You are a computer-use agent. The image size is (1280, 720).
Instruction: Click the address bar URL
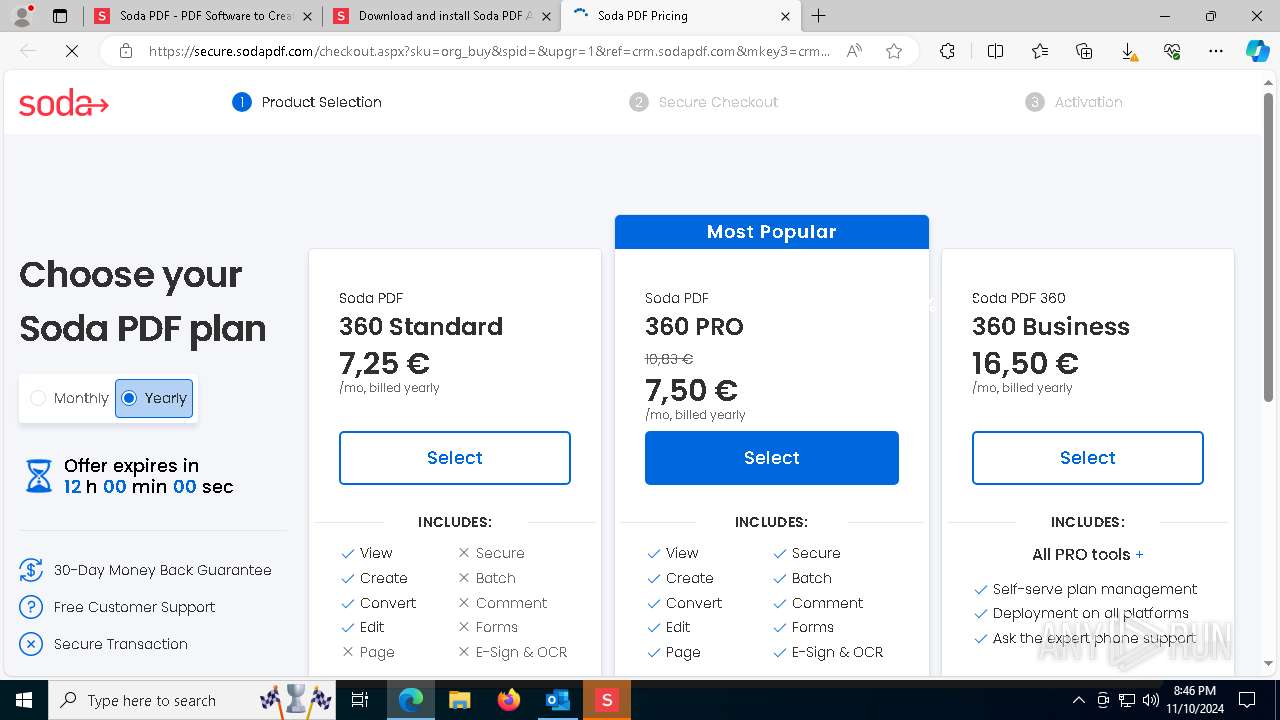pyautogui.click(x=490, y=52)
